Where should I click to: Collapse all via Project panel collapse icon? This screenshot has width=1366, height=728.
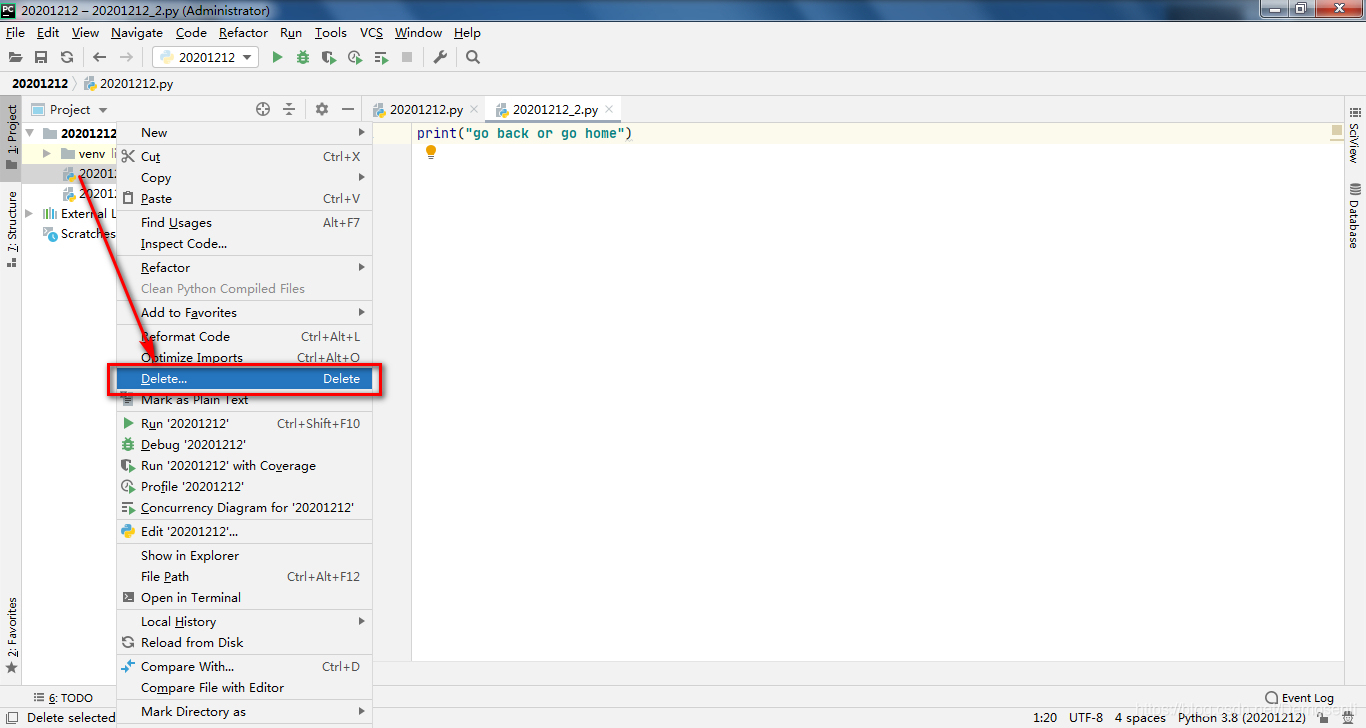point(289,110)
